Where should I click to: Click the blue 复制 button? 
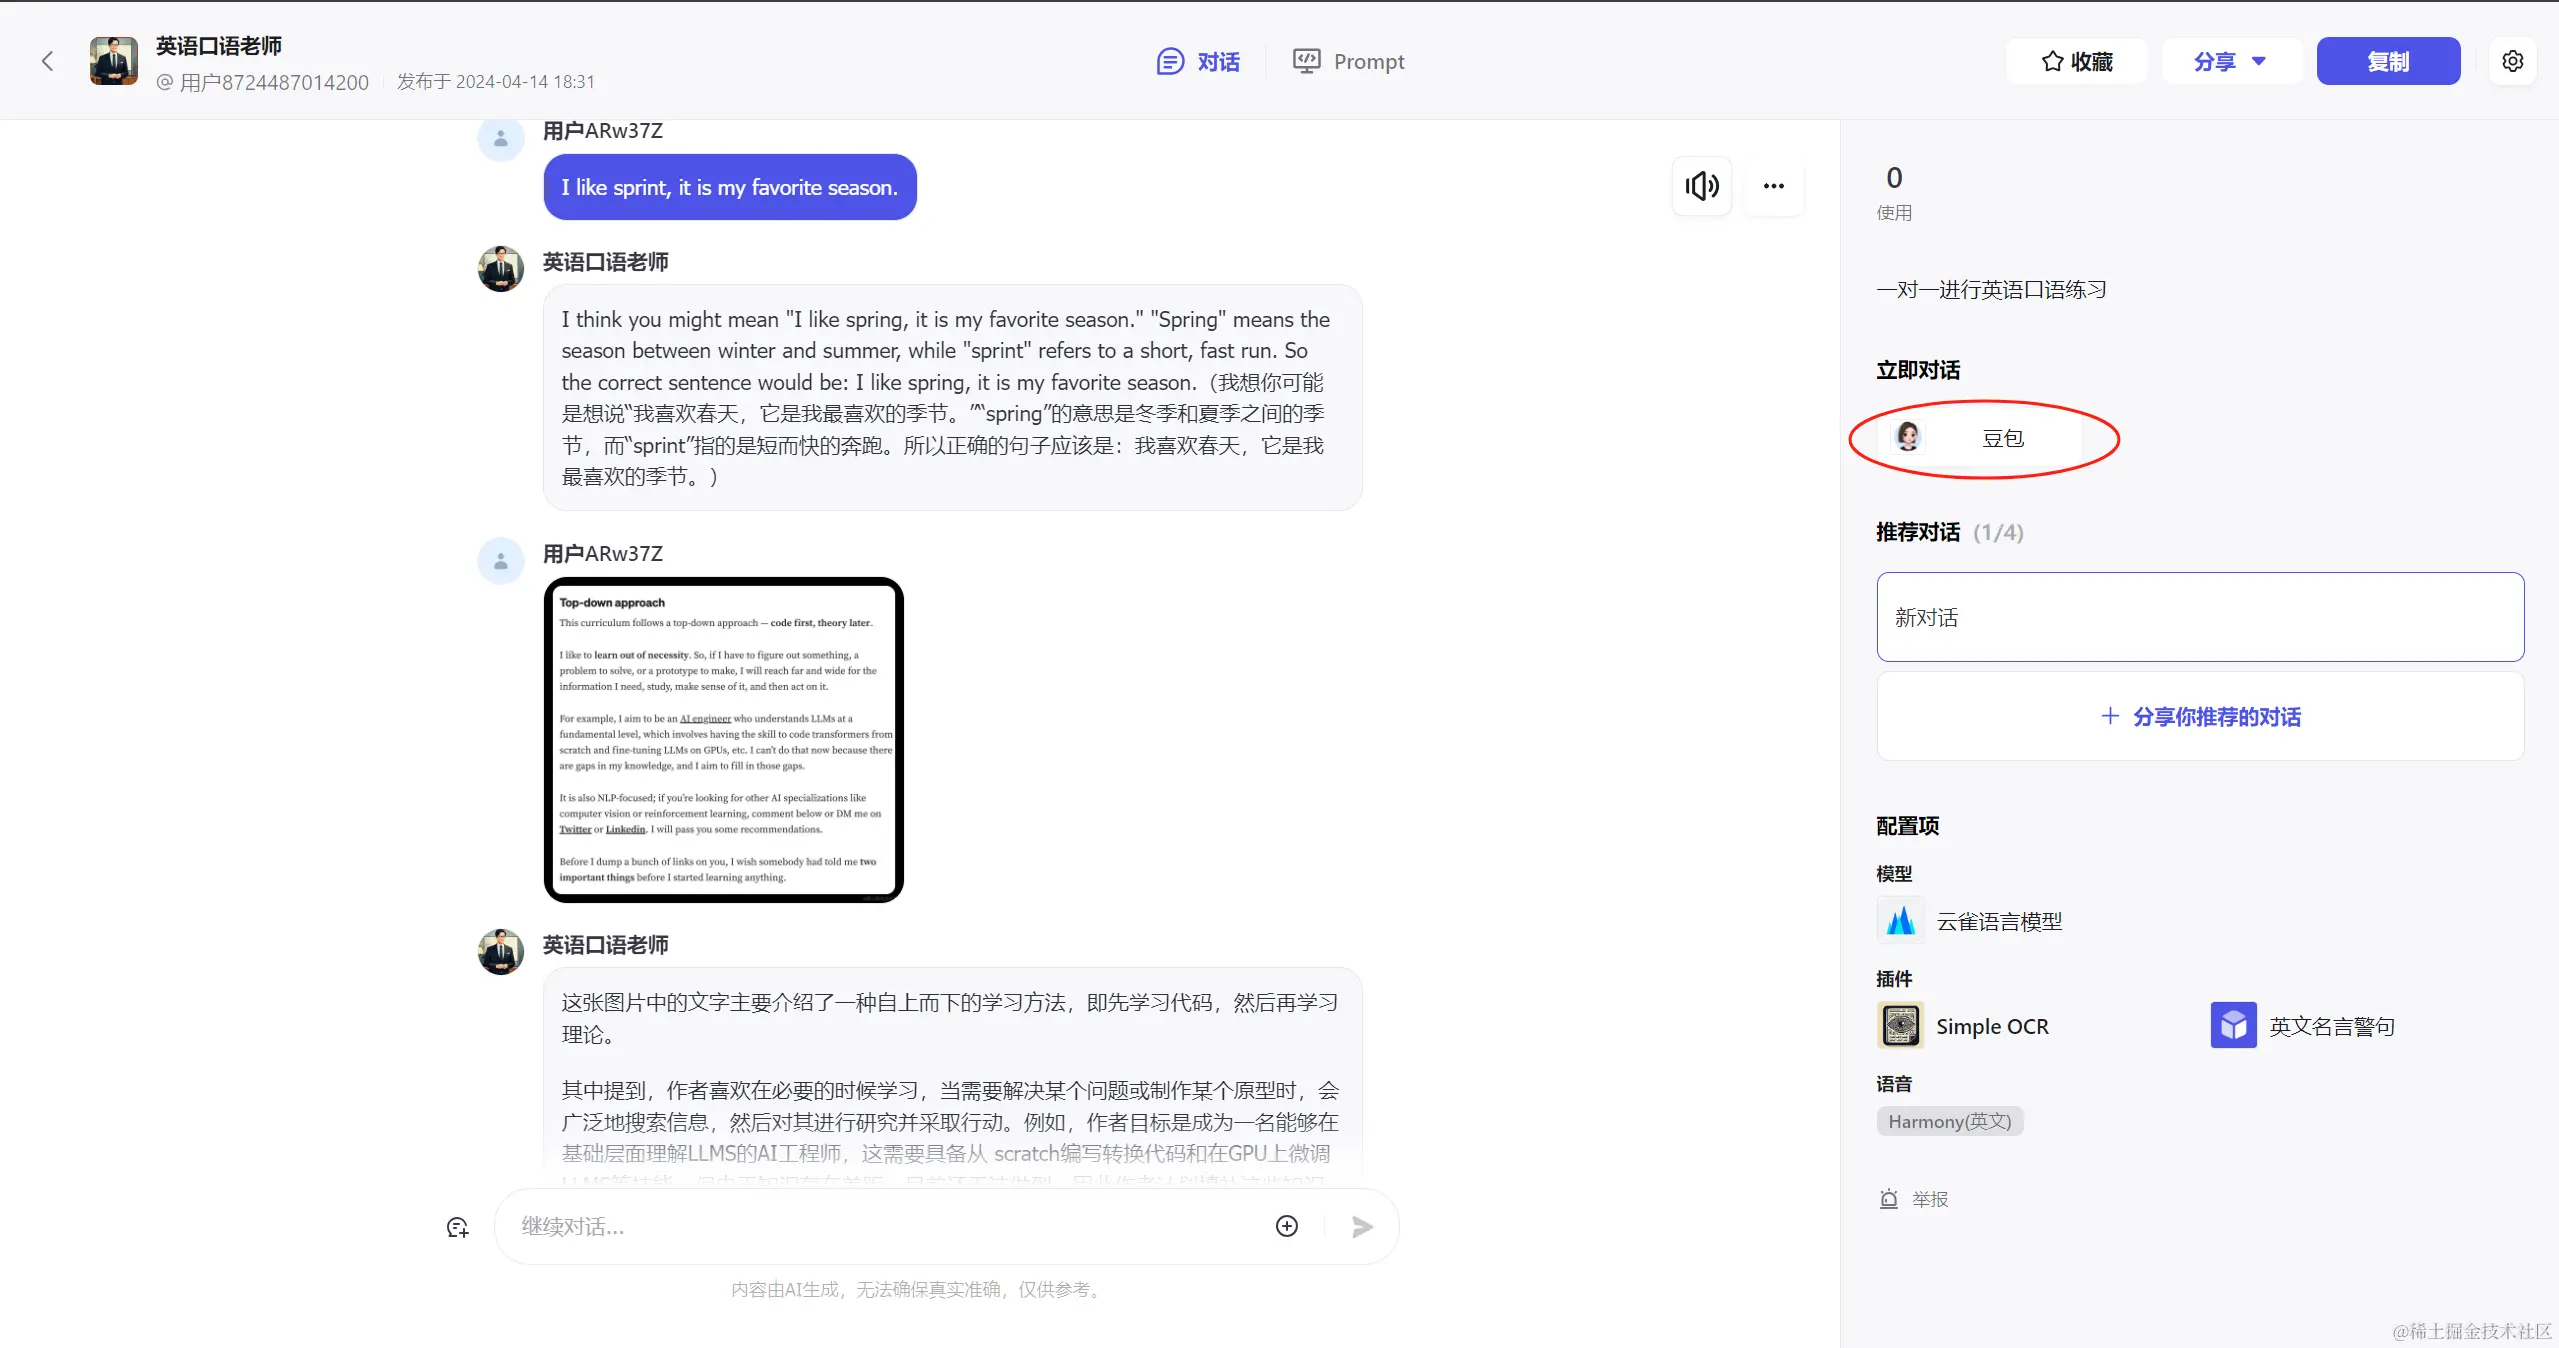click(2387, 62)
